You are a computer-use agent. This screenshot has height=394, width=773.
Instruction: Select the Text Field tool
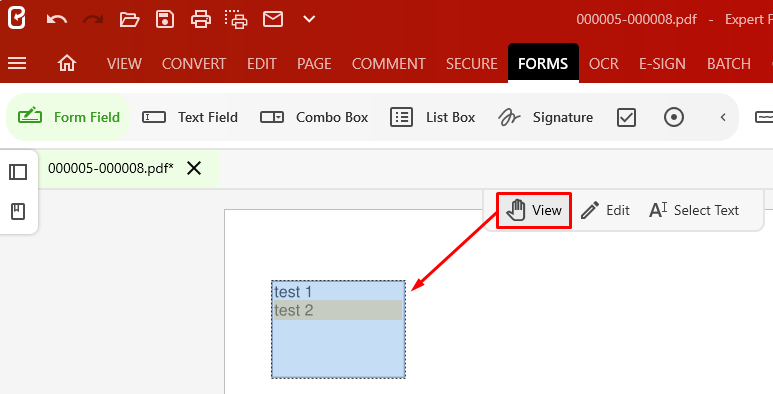tap(190, 117)
